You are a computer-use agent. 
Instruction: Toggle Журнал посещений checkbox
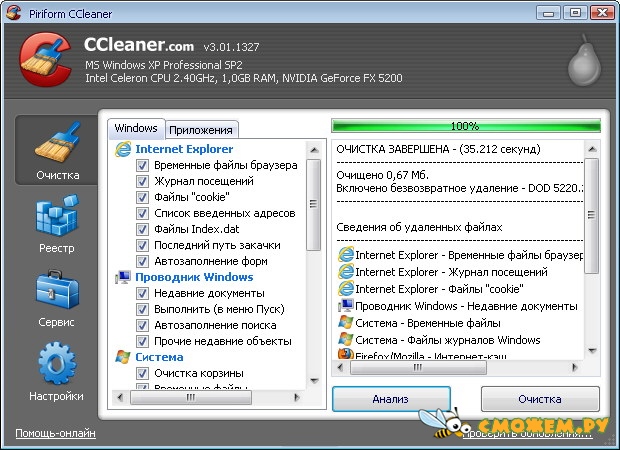pos(142,181)
